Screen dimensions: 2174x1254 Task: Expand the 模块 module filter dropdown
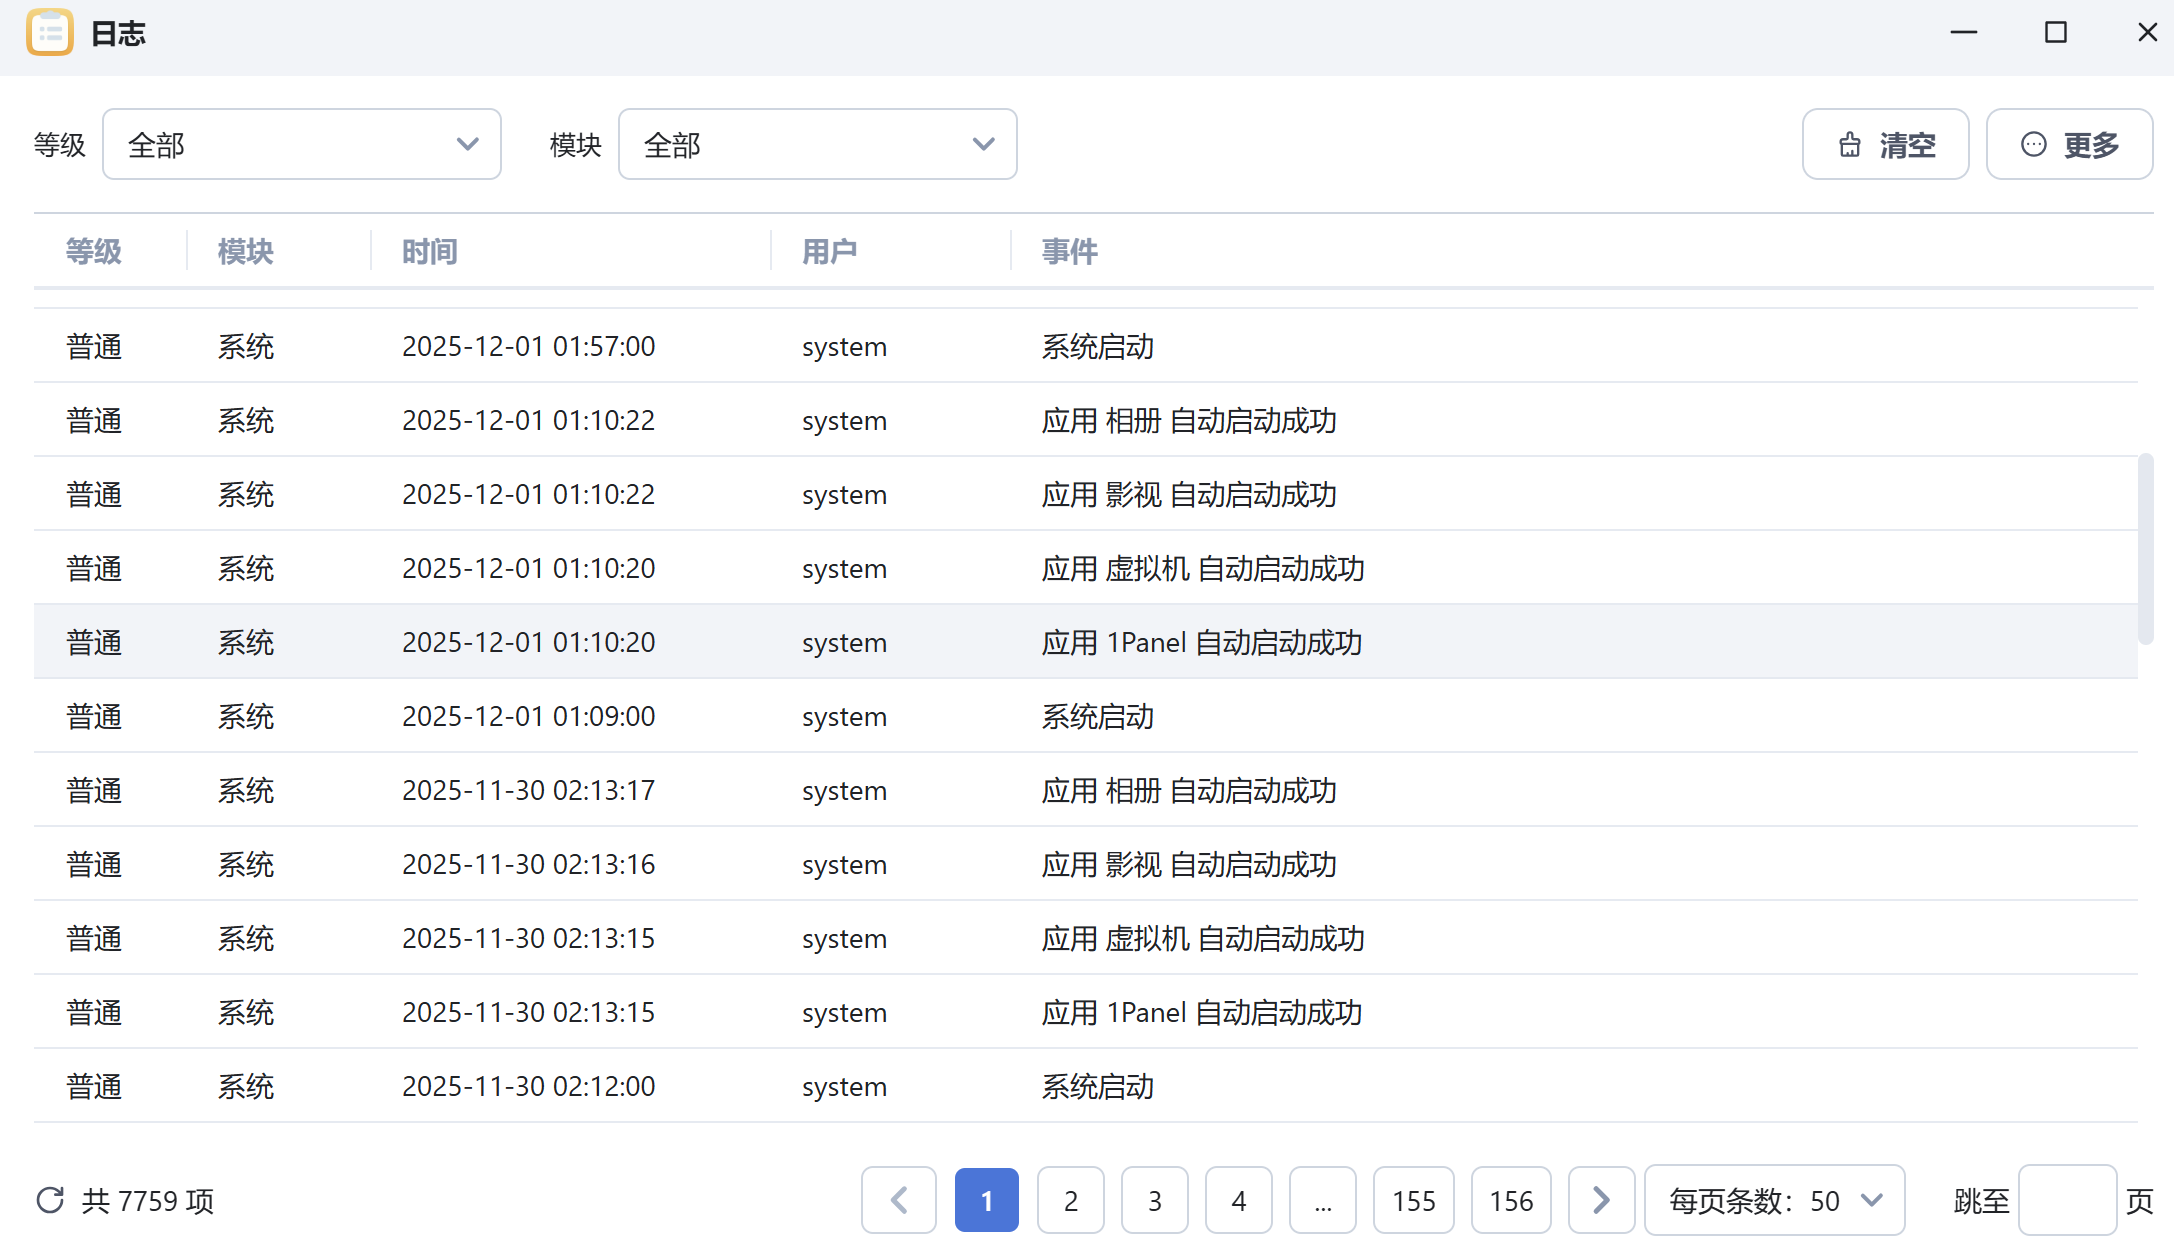click(818, 145)
